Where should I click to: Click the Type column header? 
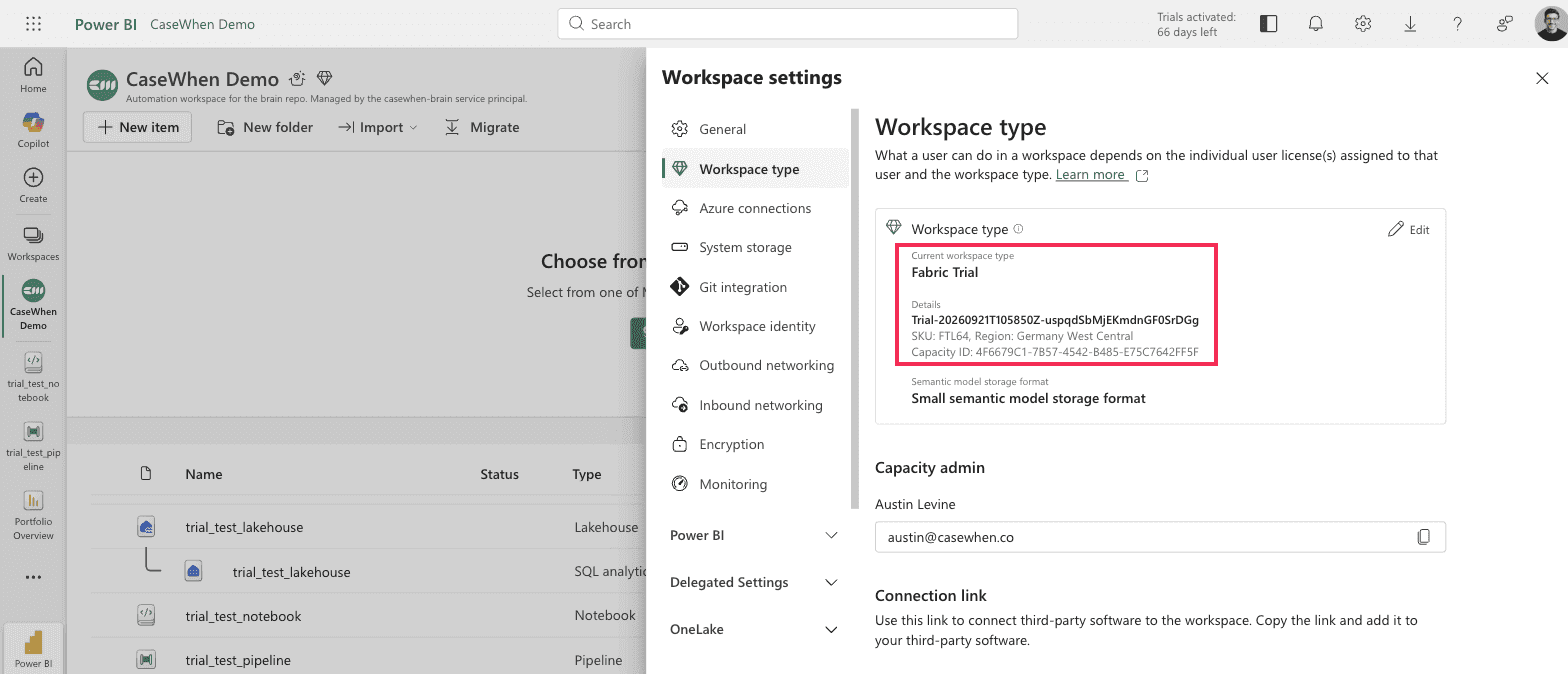pyautogui.click(x=587, y=474)
